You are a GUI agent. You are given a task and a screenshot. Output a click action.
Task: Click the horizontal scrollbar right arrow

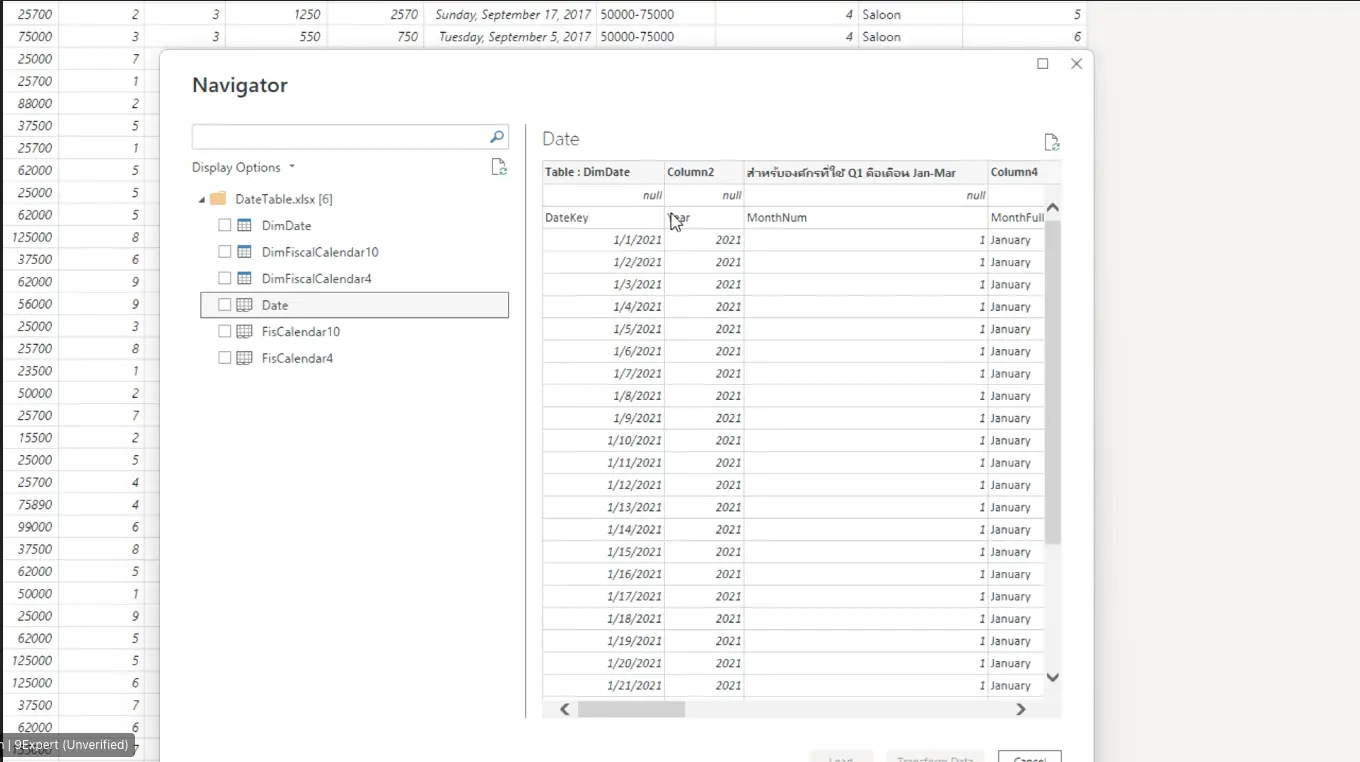pos(1021,709)
